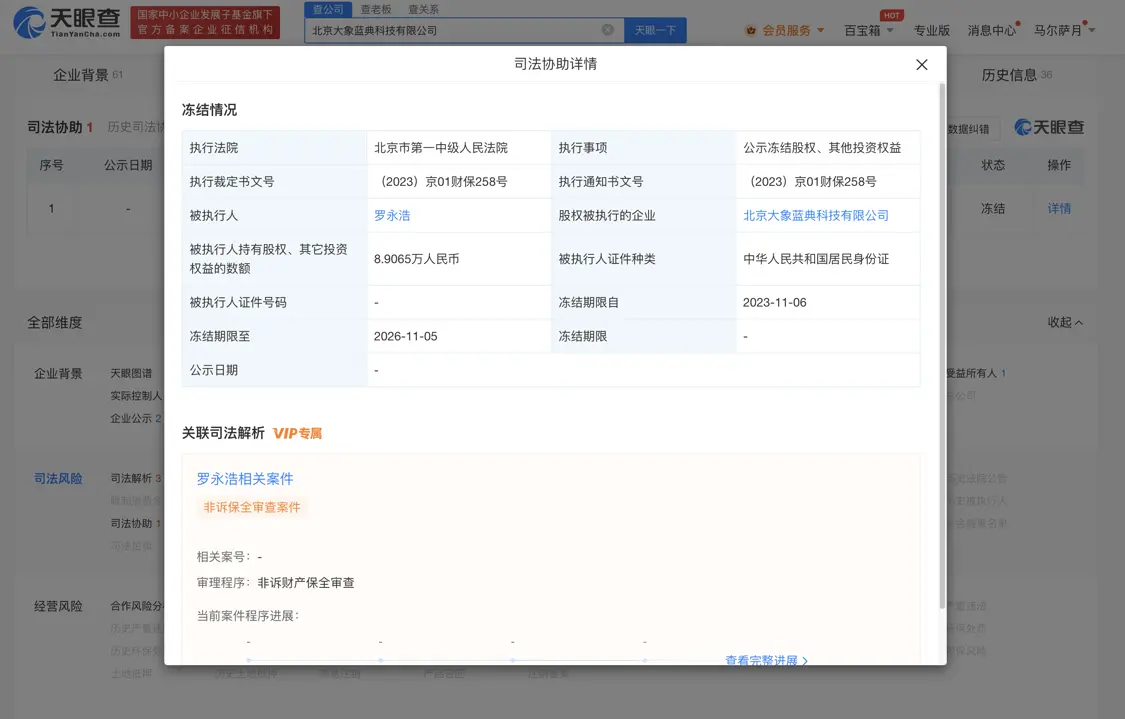This screenshot has width=1125, height=719.
Task: Click 天眼图谱 in the background dimension list
Action: pos(131,373)
